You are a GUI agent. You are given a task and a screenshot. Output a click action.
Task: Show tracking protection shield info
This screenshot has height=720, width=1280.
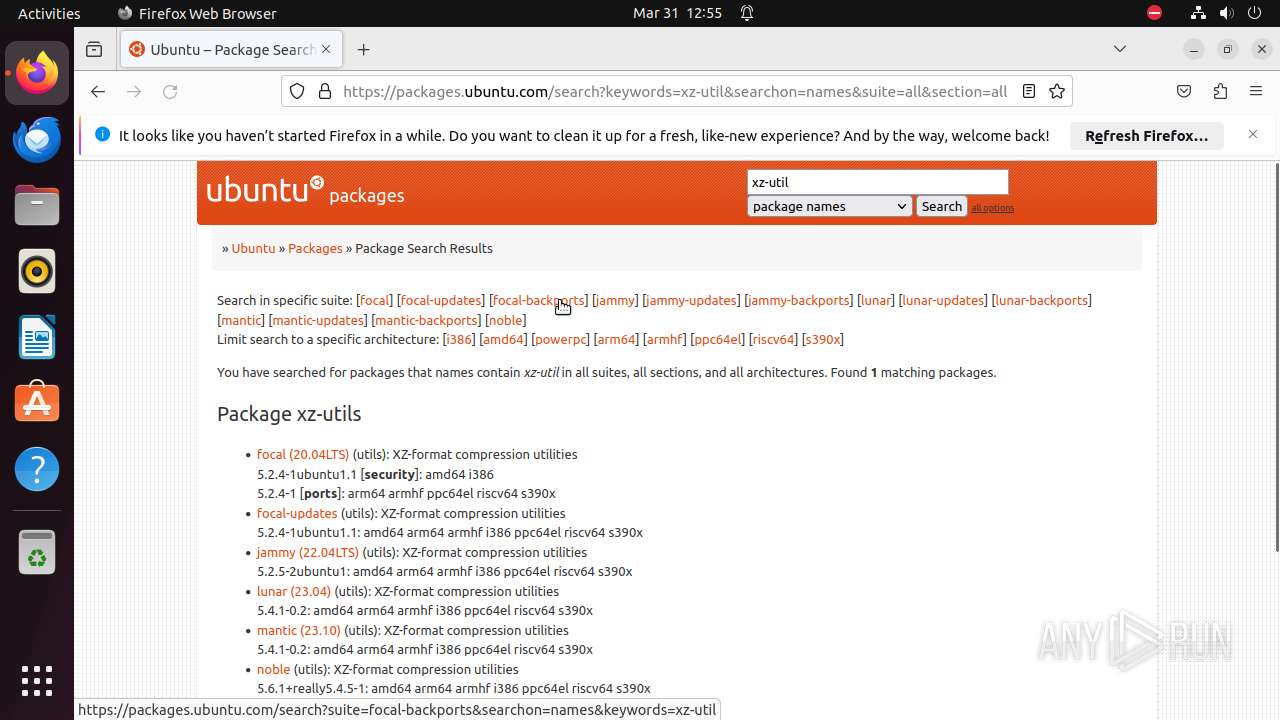click(297, 91)
